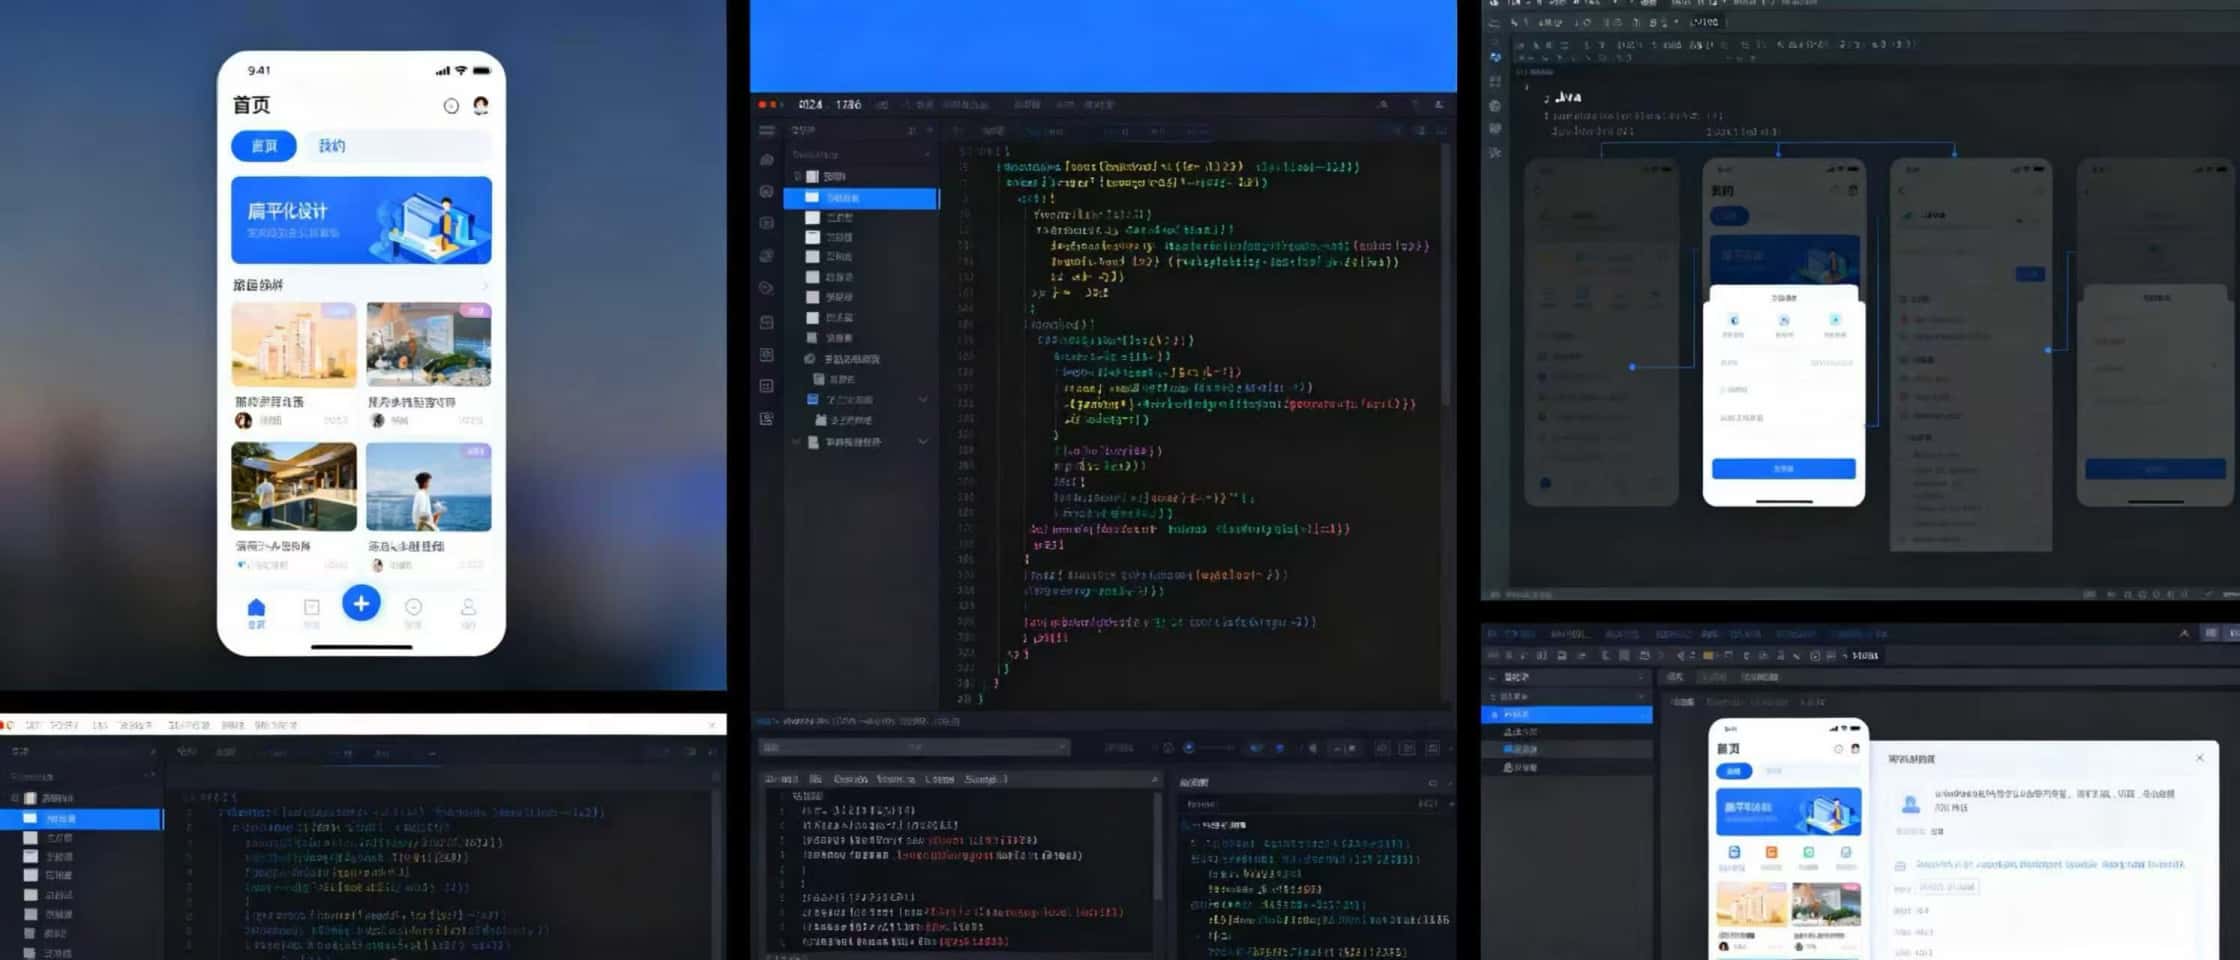Expand the last folder chevron in center file tree

click(x=922, y=442)
